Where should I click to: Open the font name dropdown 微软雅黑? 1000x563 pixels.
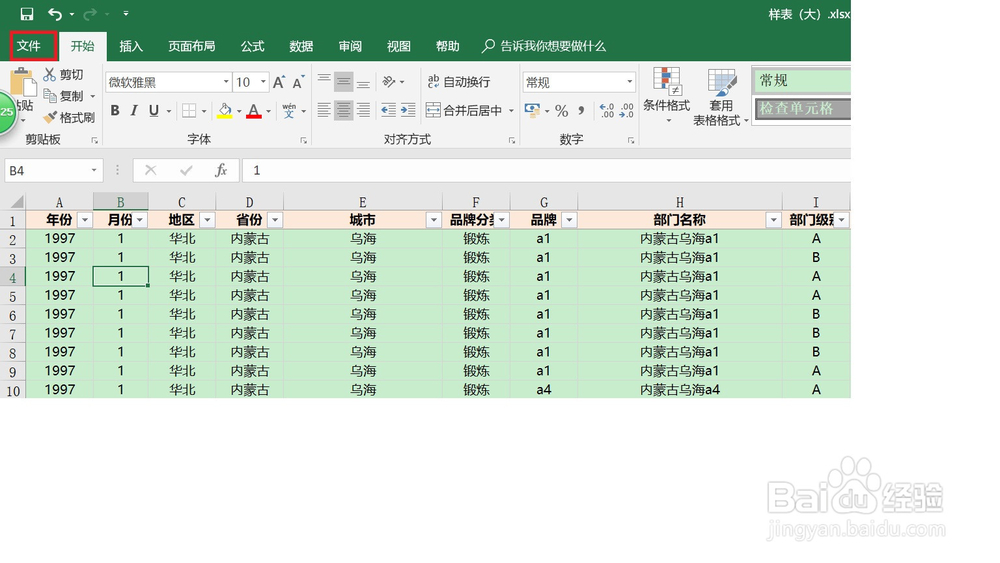click(x=226, y=82)
